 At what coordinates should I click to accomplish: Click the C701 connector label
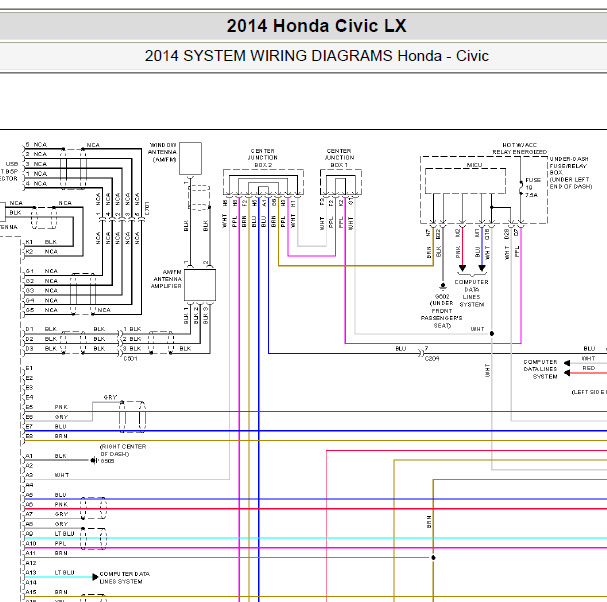click(x=147, y=209)
